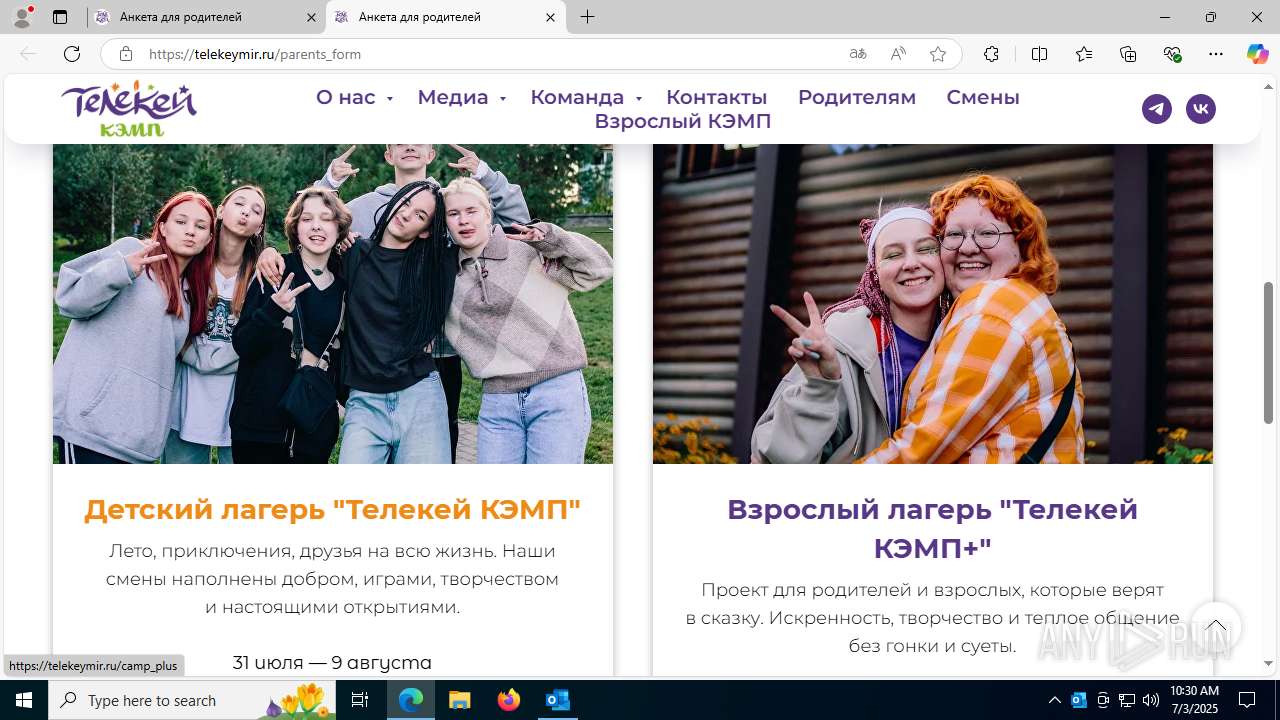Open Collections icon
Image resolution: width=1280 pixels, height=720 pixels.
click(x=1128, y=54)
